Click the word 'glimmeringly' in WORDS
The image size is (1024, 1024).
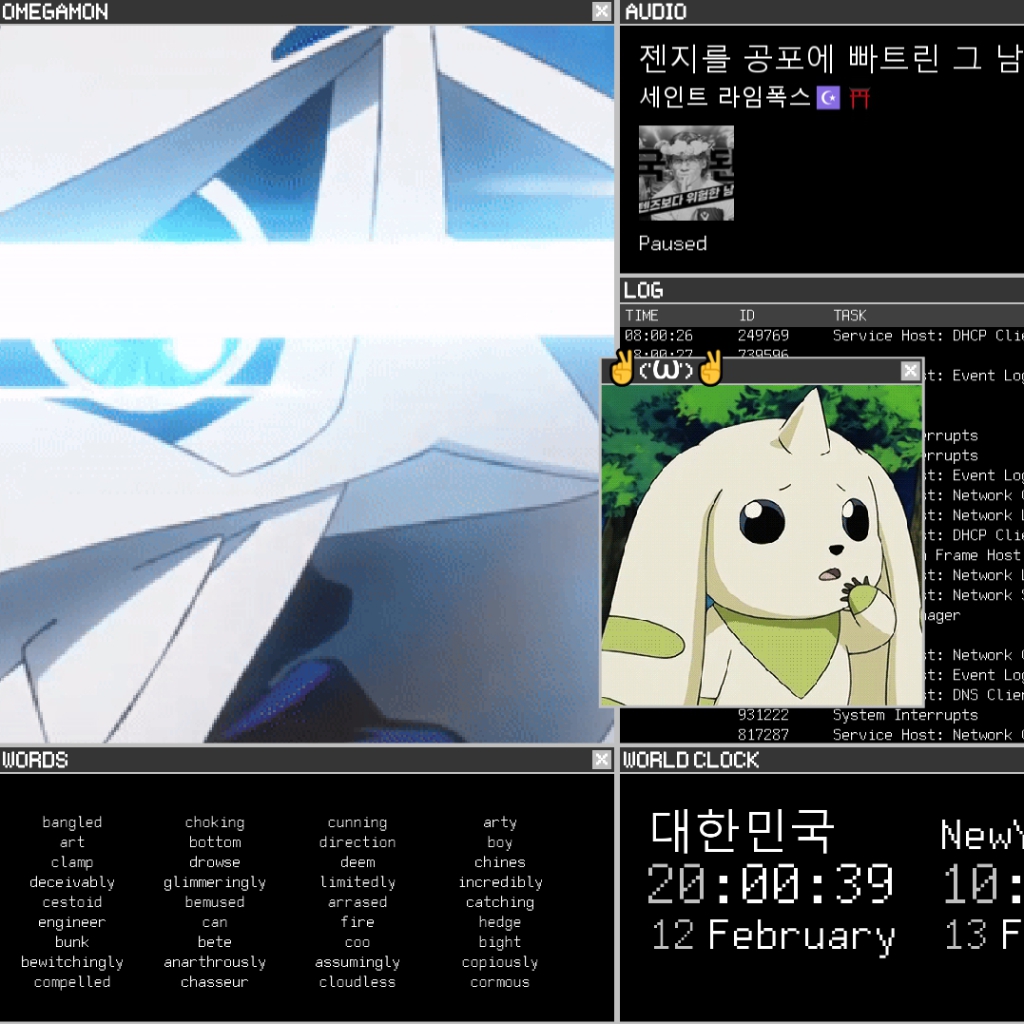point(215,882)
